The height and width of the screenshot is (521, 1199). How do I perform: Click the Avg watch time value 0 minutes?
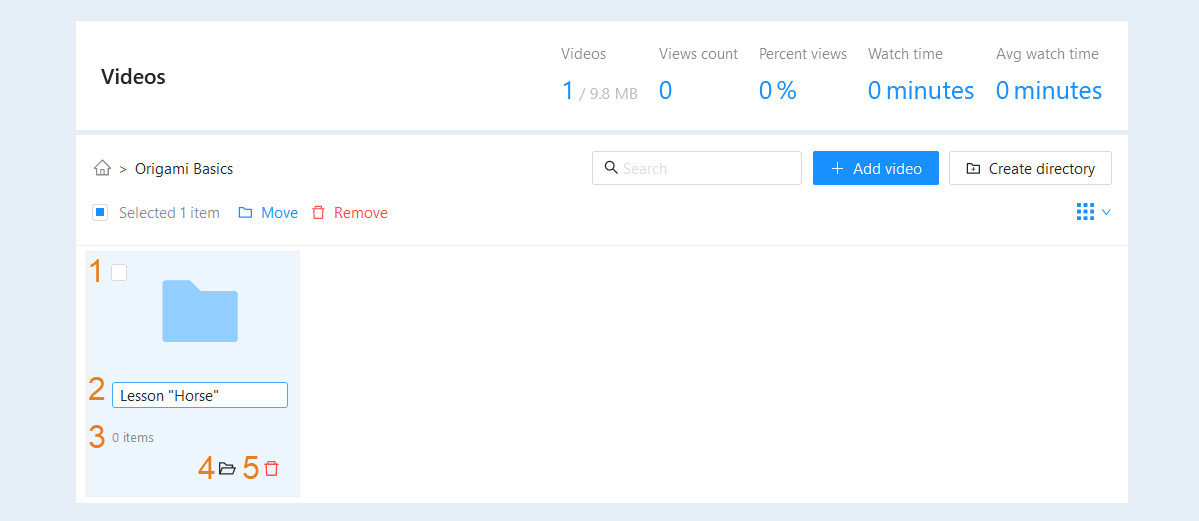(1048, 91)
